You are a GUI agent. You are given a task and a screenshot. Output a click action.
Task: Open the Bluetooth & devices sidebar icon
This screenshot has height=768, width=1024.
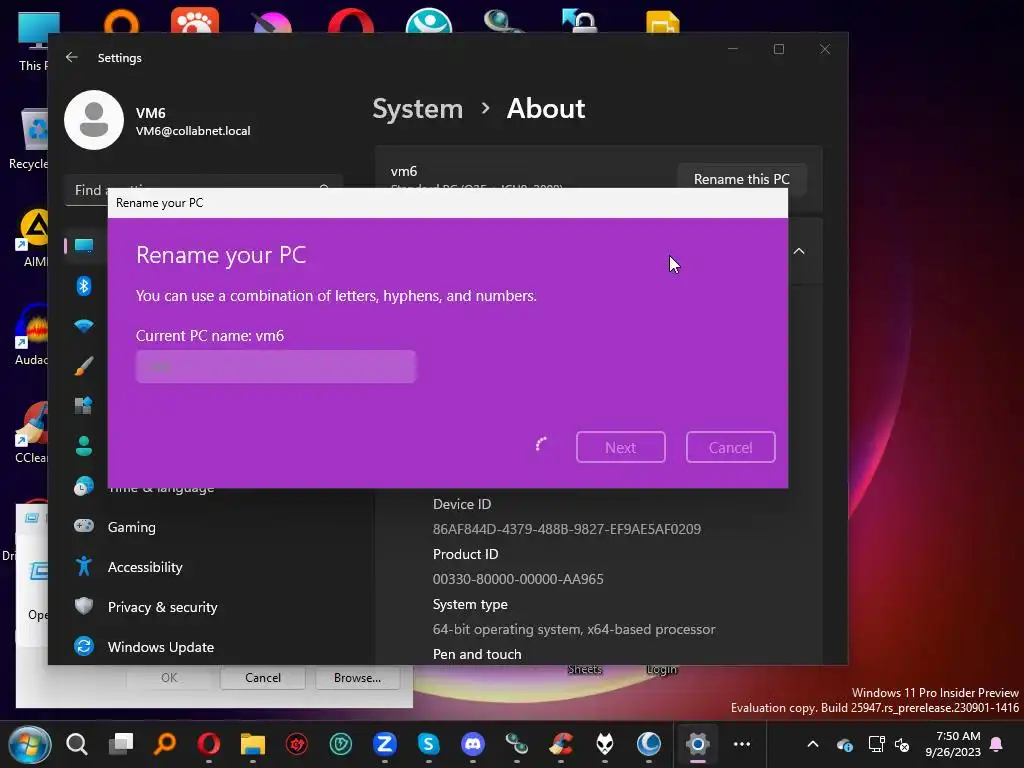[84, 286]
